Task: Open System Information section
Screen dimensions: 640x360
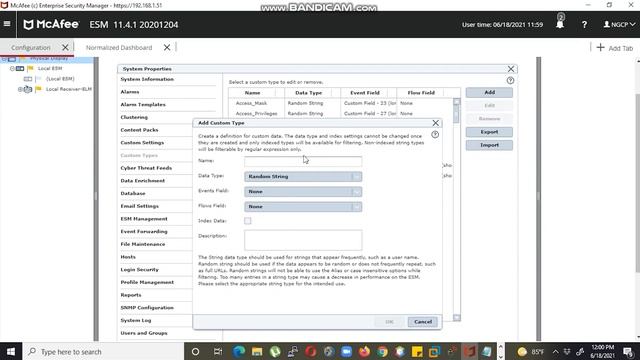Action: point(147,79)
